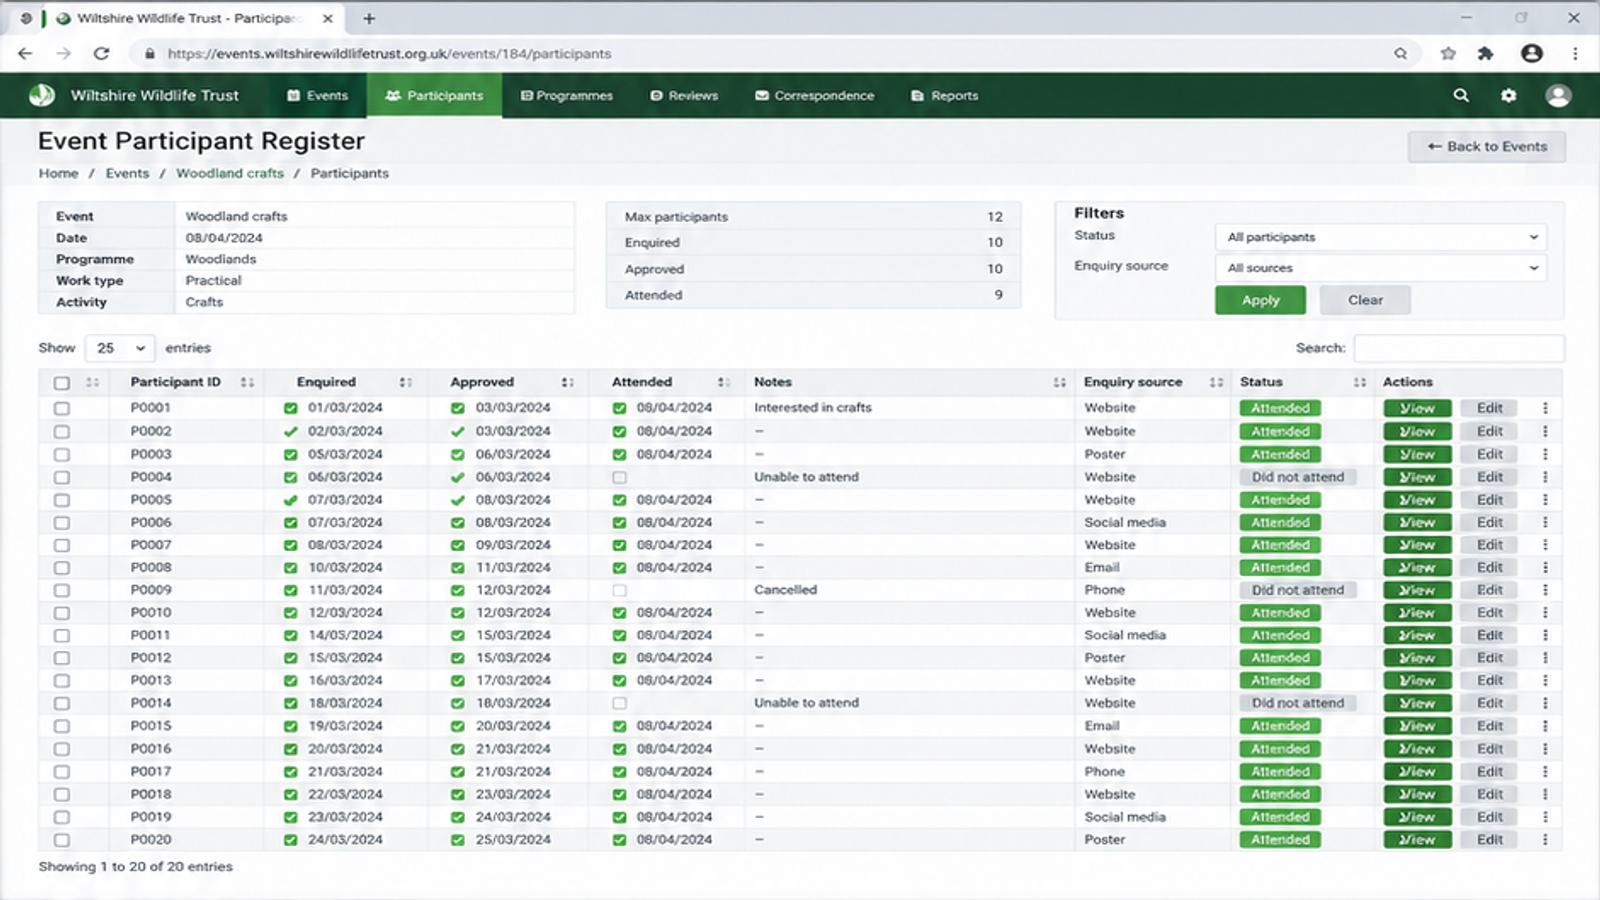Open a new browser tab
The width and height of the screenshot is (1600, 900).
[369, 18]
